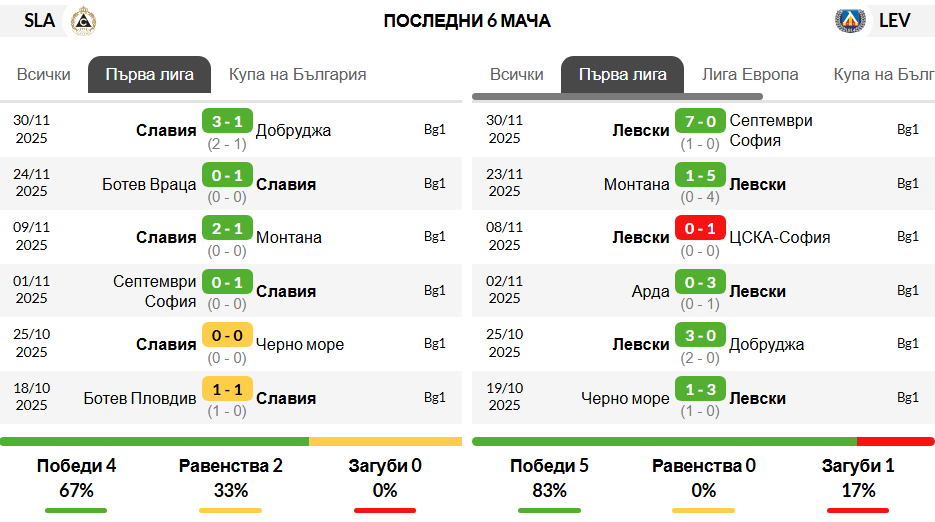Image resolution: width=935 pixels, height=522 pixels.
Task: Click the Slavia club crest icon
Action: pos(83,21)
